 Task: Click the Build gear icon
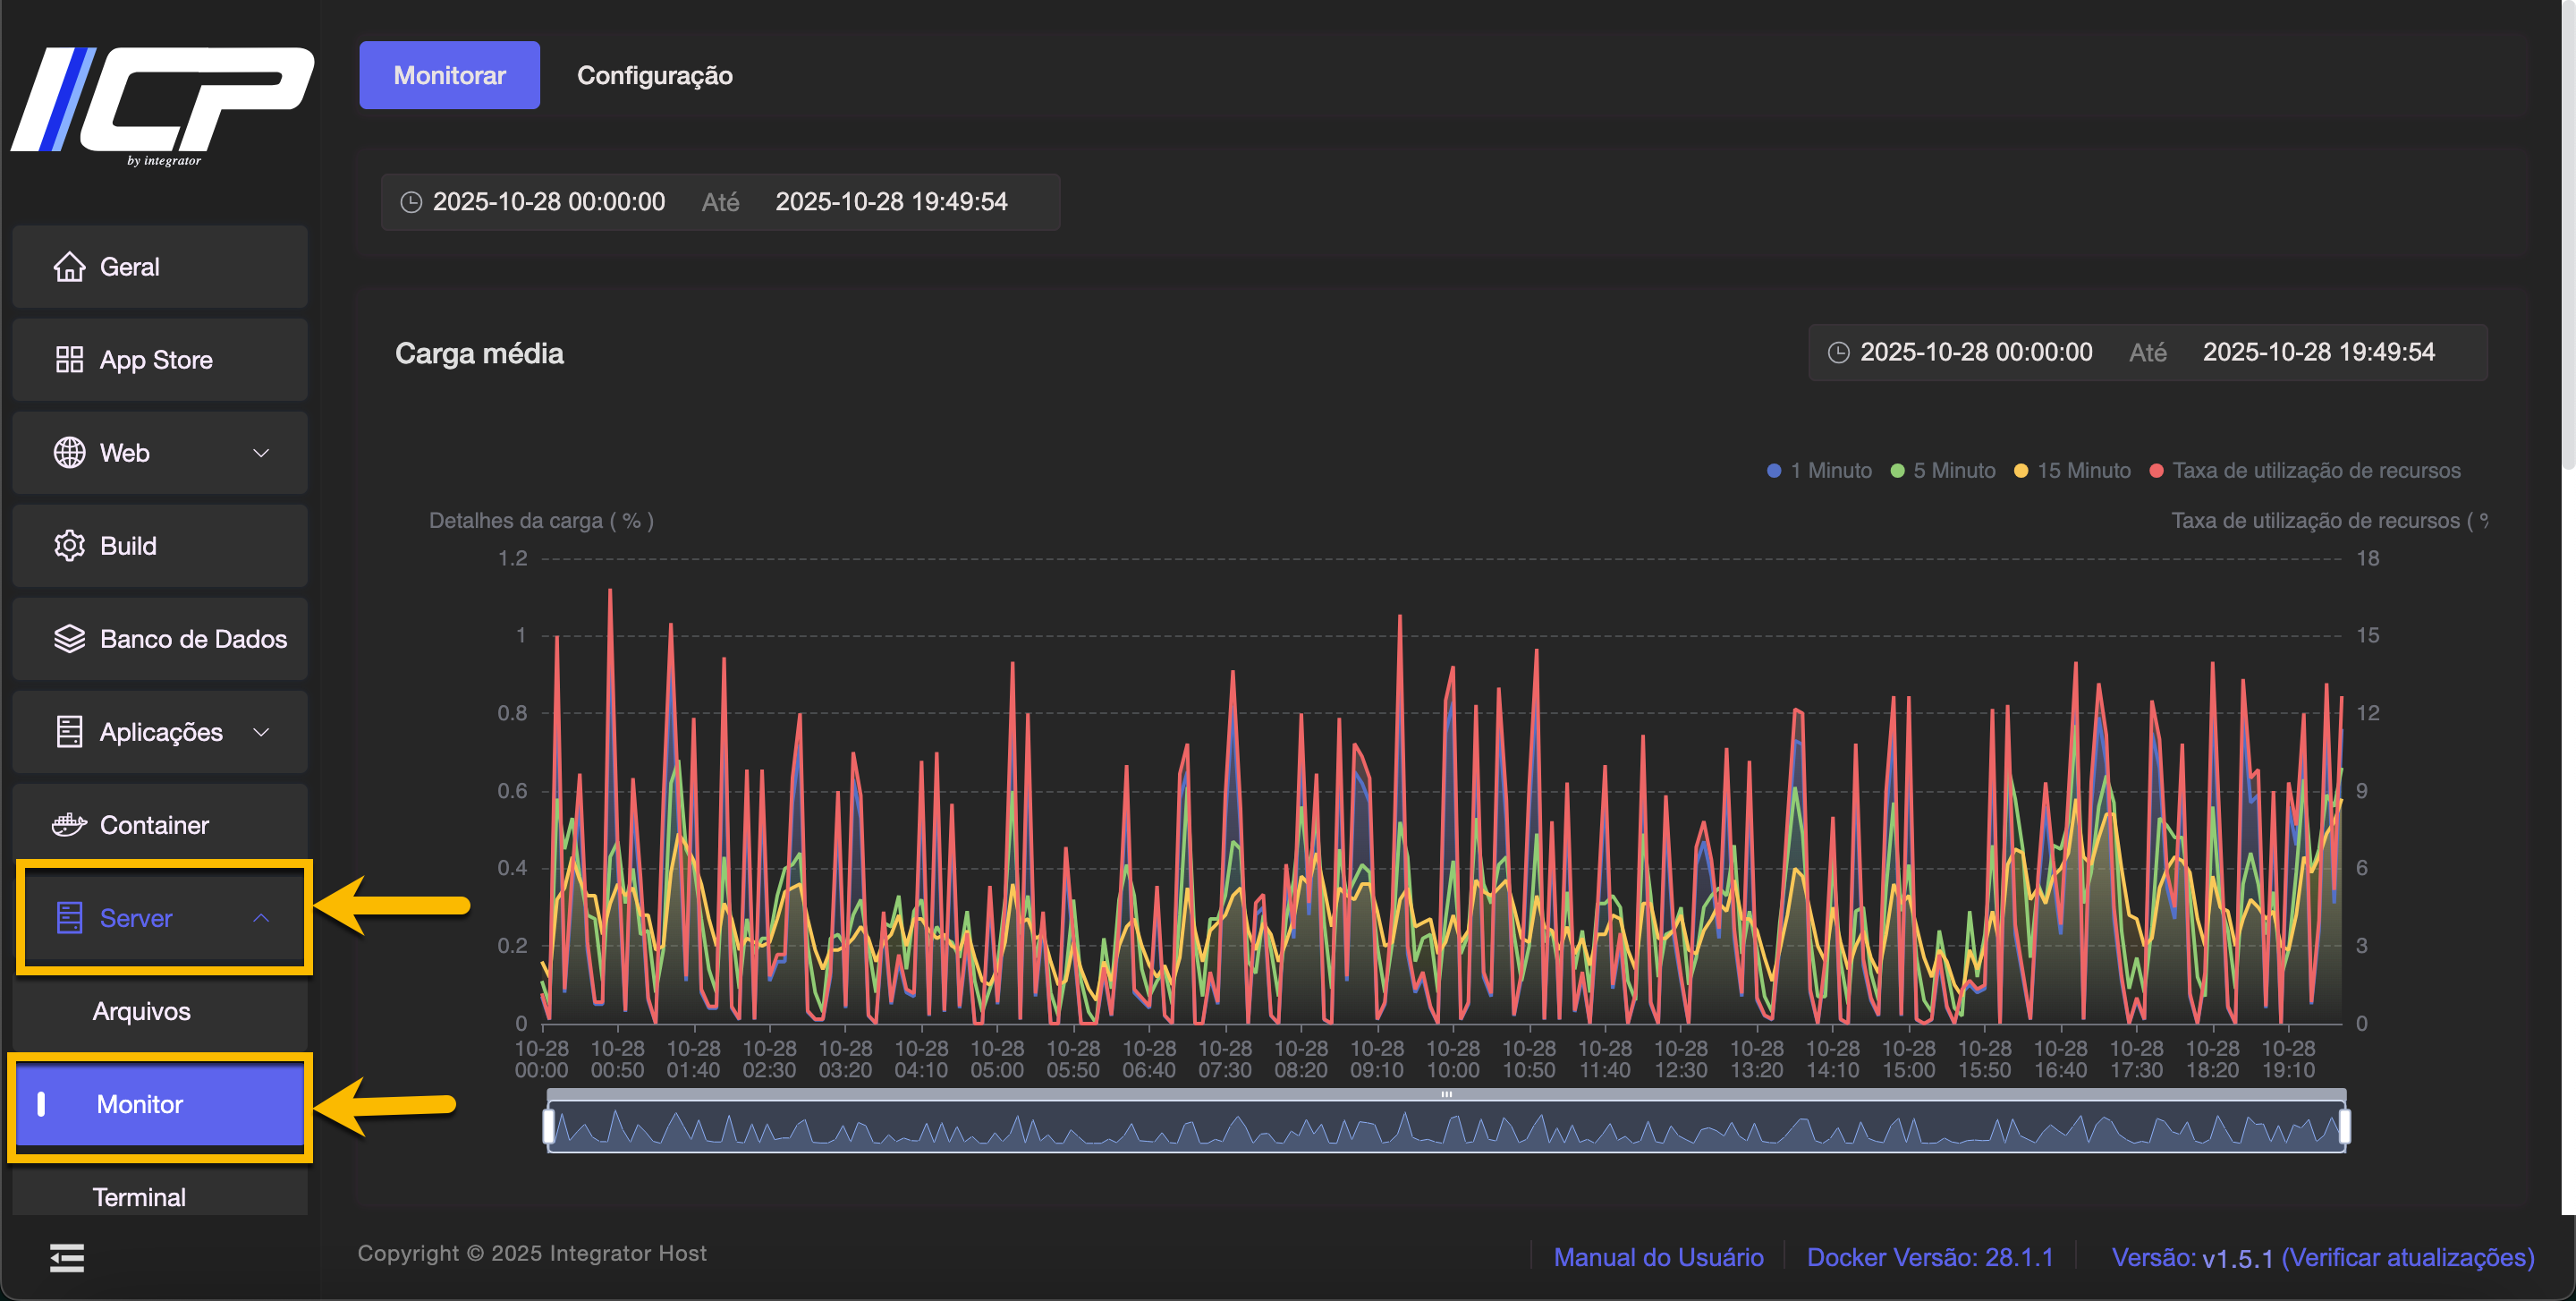(69, 546)
